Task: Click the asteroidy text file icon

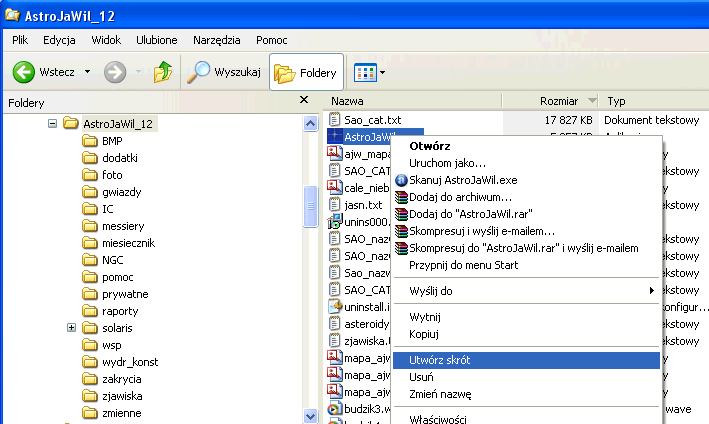Action: [334, 324]
